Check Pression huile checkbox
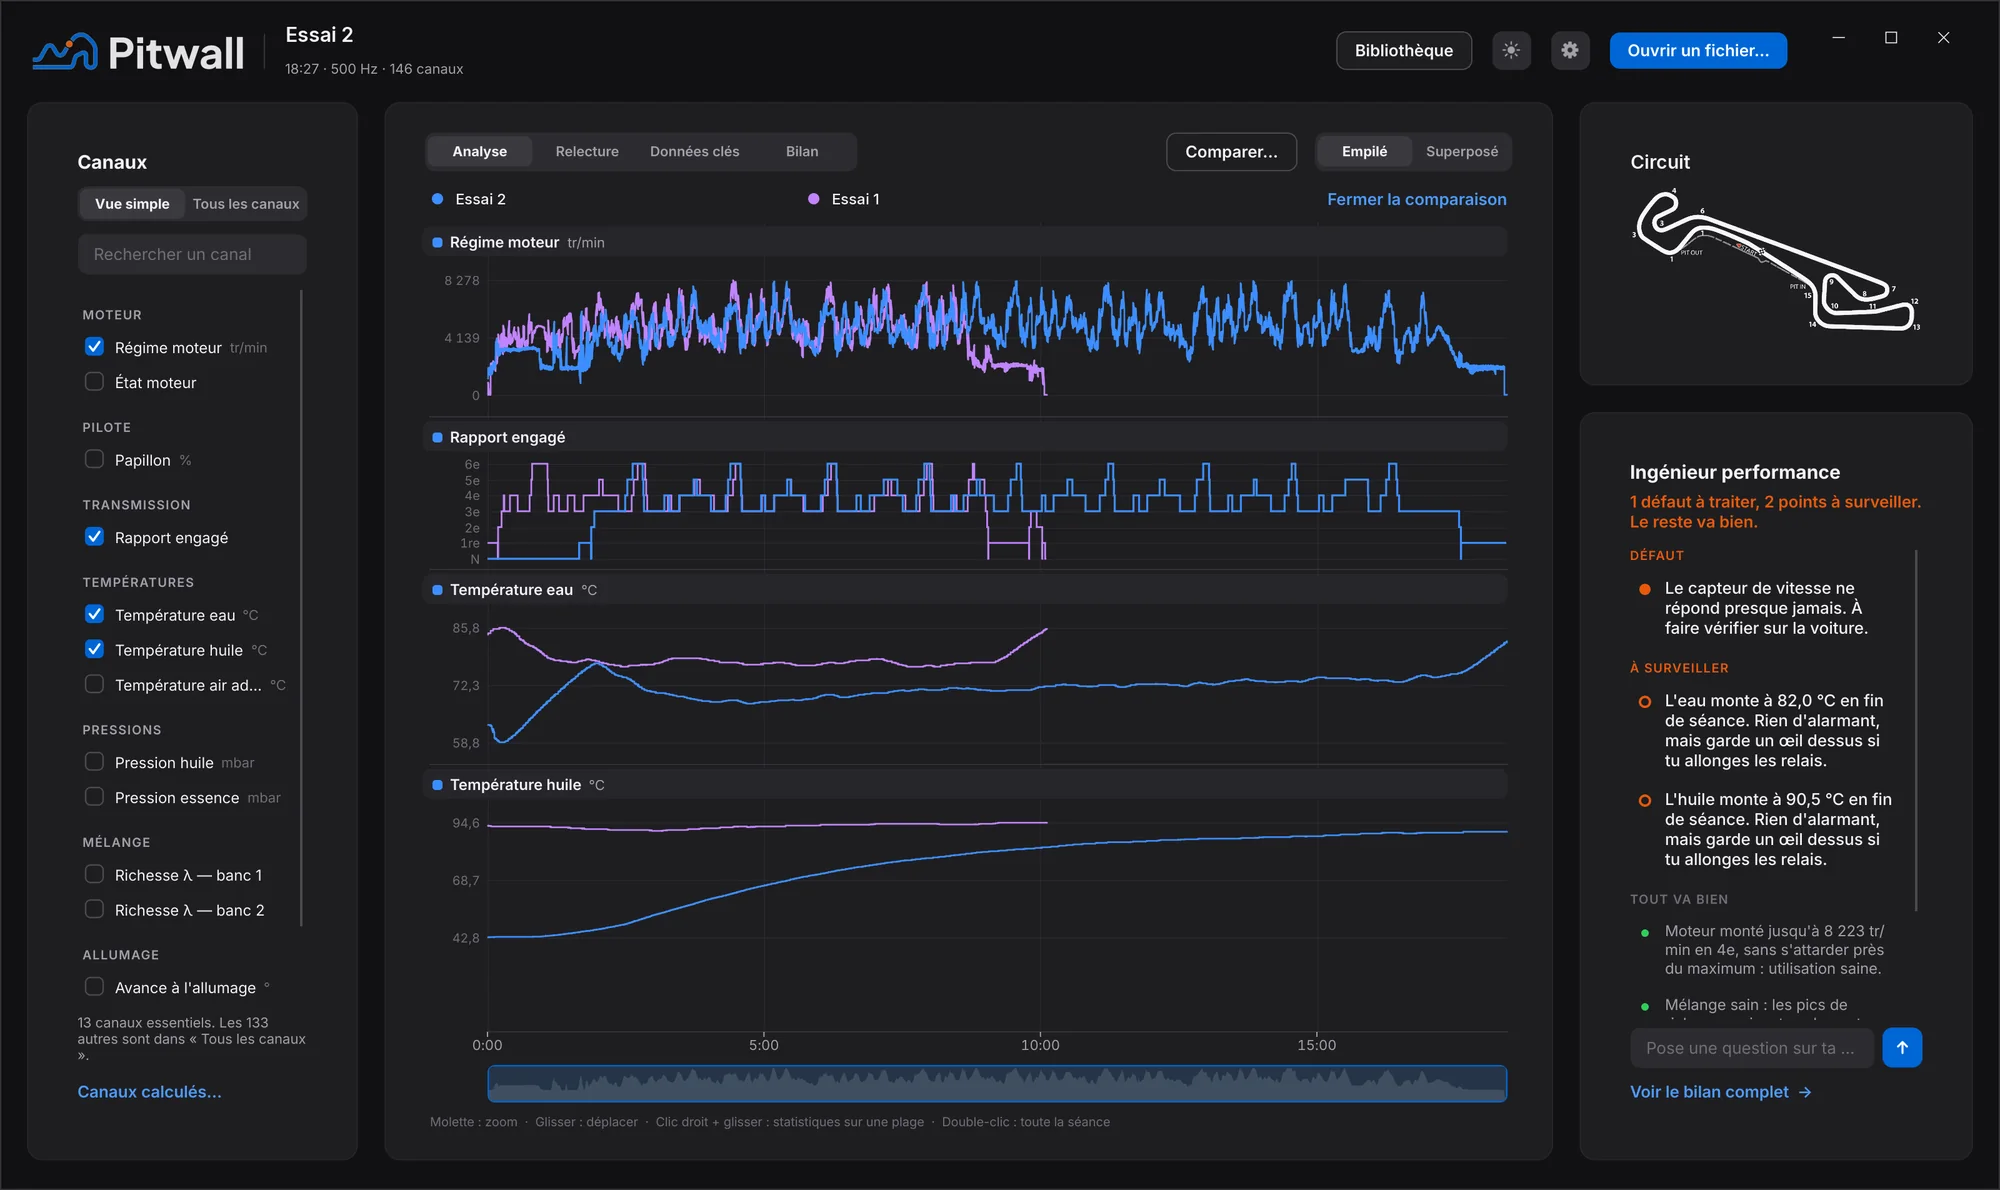The width and height of the screenshot is (2000, 1190). point(94,762)
